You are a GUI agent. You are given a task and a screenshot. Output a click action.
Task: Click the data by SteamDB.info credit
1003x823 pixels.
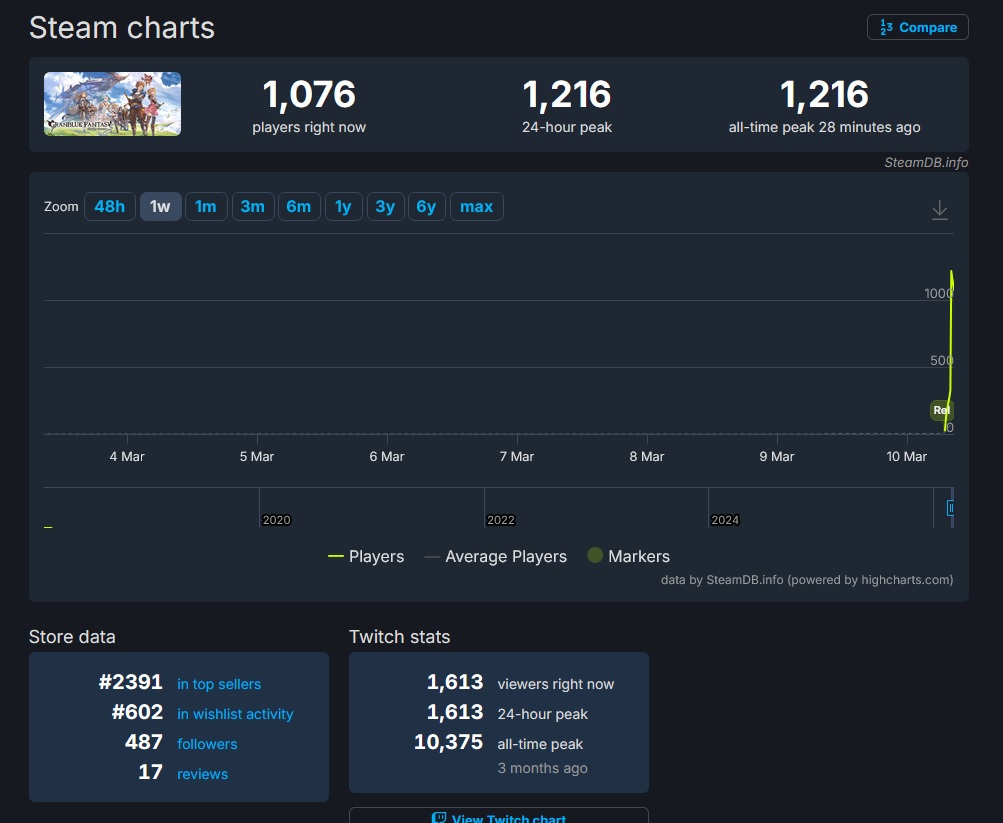coord(807,580)
